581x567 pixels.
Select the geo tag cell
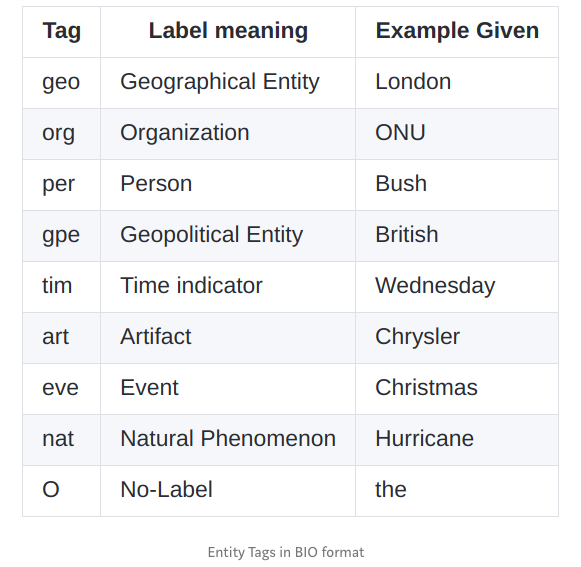(62, 83)
